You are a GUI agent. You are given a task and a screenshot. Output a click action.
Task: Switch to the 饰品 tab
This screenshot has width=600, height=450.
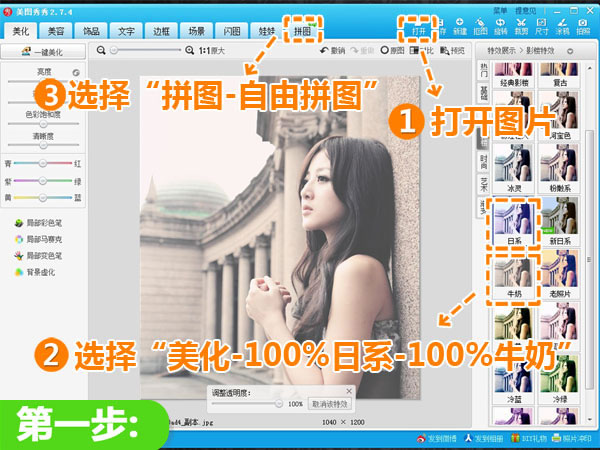click(x=91, y=31)
